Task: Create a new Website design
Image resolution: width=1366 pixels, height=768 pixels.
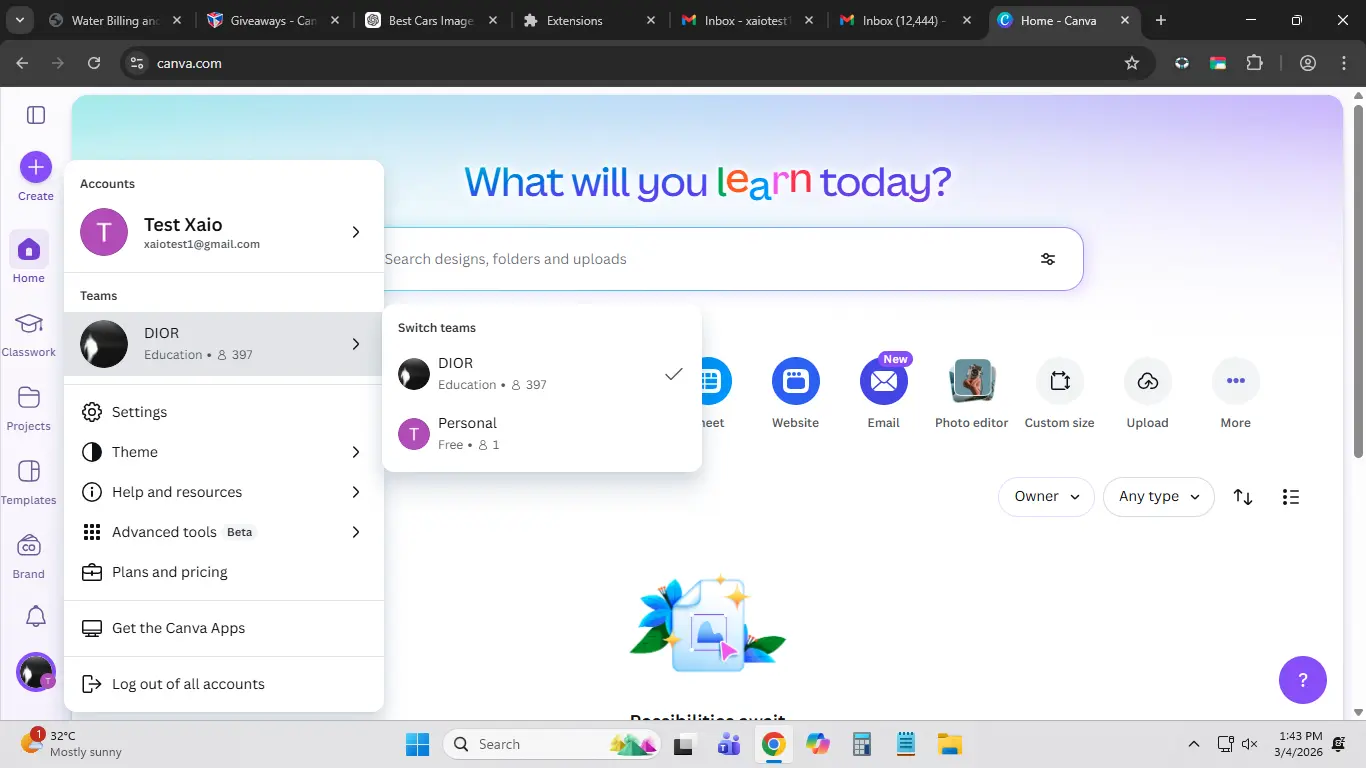Action: click(x=796, y=393)
